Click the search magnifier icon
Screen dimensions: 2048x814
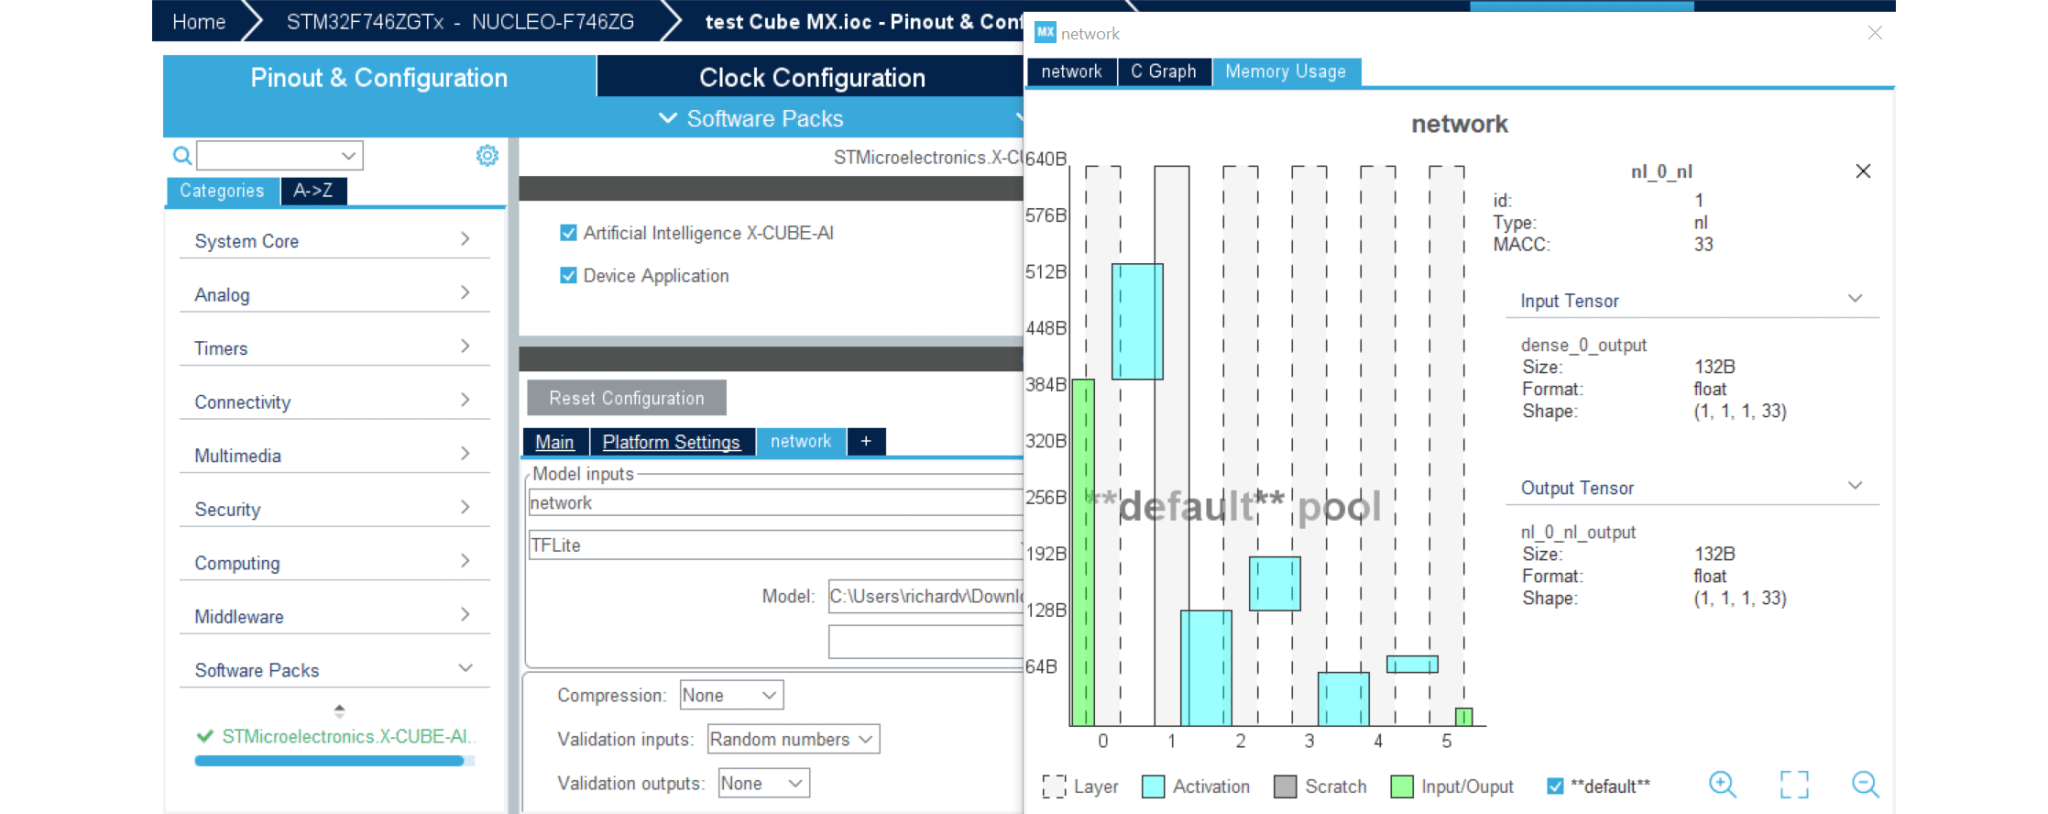tap(182, 156)
